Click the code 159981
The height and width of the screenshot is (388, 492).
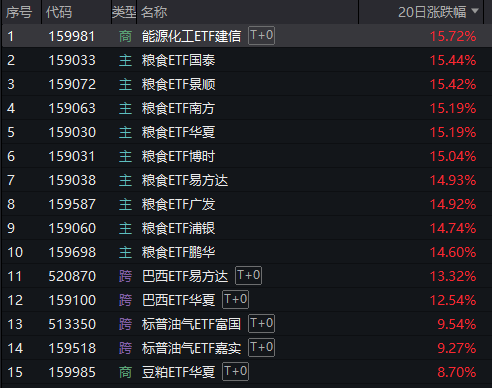point(72,36)
